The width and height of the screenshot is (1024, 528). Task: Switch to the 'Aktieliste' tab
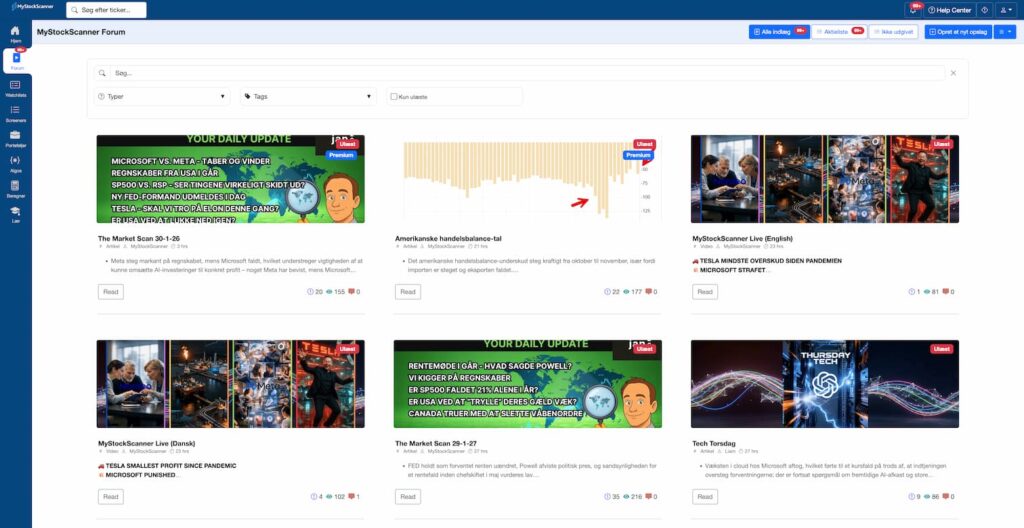coord(837,32)
